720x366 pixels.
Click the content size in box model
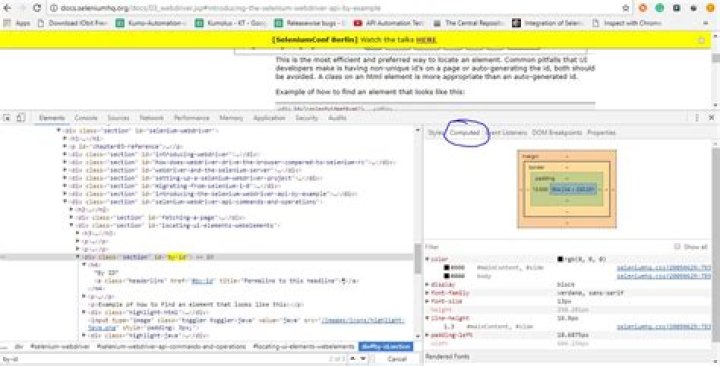(573, 189)
